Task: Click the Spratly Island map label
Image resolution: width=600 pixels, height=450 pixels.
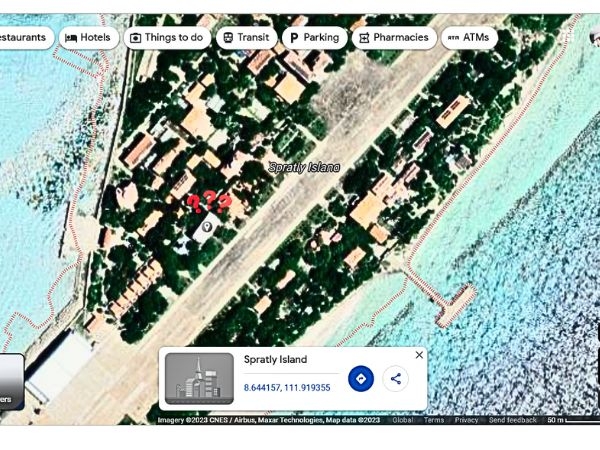Action: [x=304, y=167]
